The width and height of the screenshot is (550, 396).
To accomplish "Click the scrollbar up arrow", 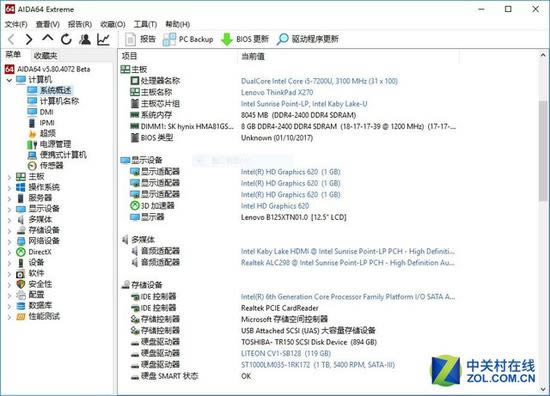I will tap(543, 55).
